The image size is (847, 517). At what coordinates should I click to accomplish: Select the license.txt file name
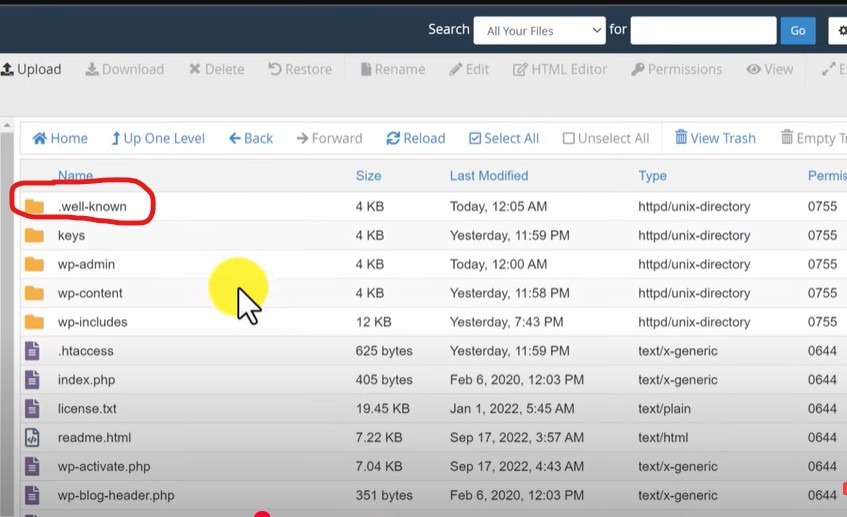87,408
